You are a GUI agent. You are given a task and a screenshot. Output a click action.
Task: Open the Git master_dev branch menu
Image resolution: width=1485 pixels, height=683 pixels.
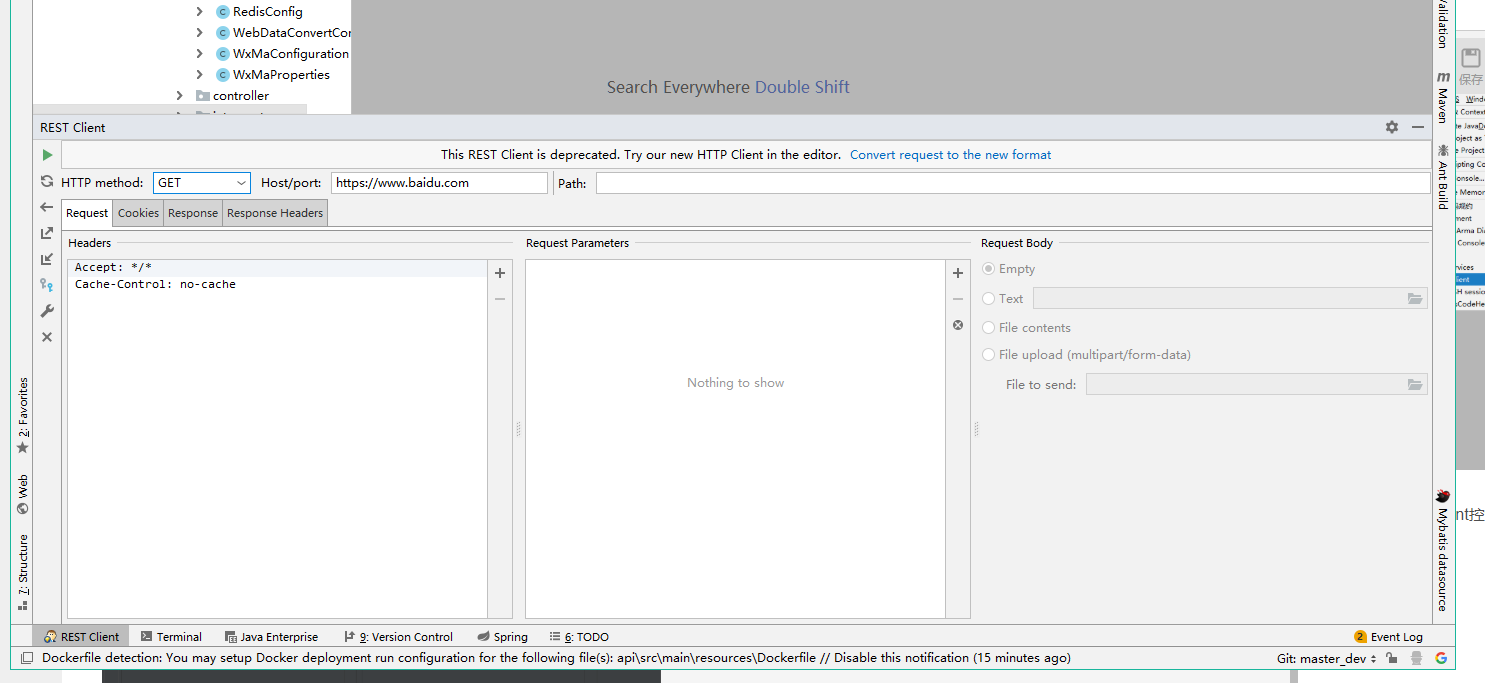coord(1327,658)
